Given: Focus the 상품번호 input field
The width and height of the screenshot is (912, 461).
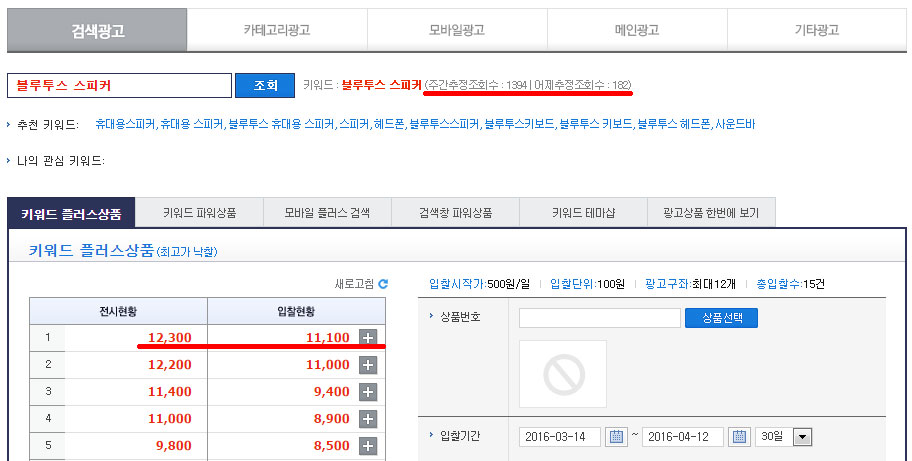Looking at the screenshot, I should (600, 318).
